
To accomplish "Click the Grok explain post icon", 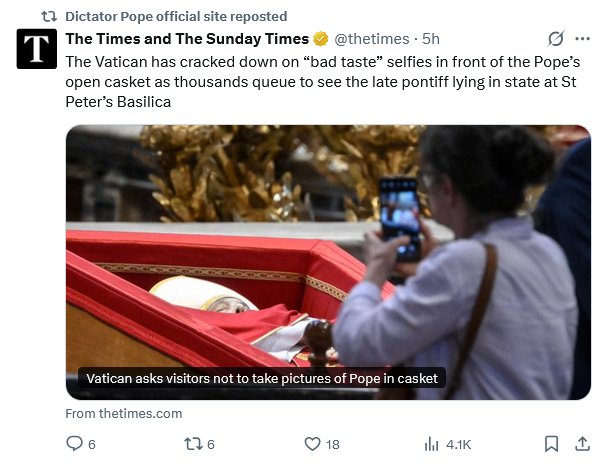I will (555, 39).
